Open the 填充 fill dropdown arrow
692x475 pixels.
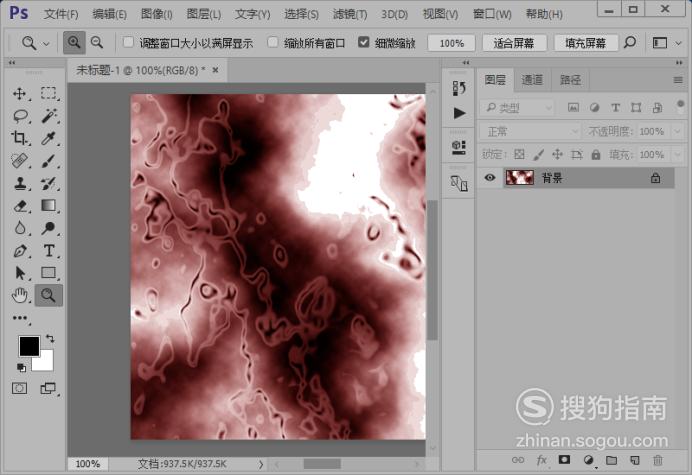pos(677,155)
